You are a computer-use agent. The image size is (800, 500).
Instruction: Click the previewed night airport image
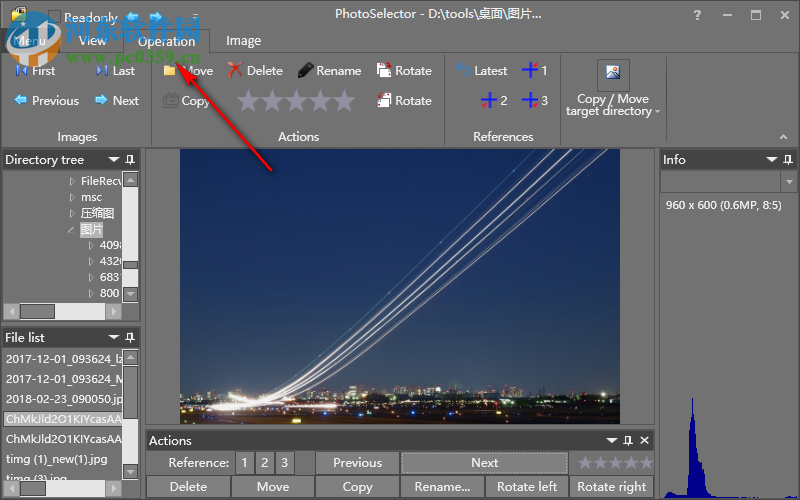pyautogui.click(x=399, y=286)
